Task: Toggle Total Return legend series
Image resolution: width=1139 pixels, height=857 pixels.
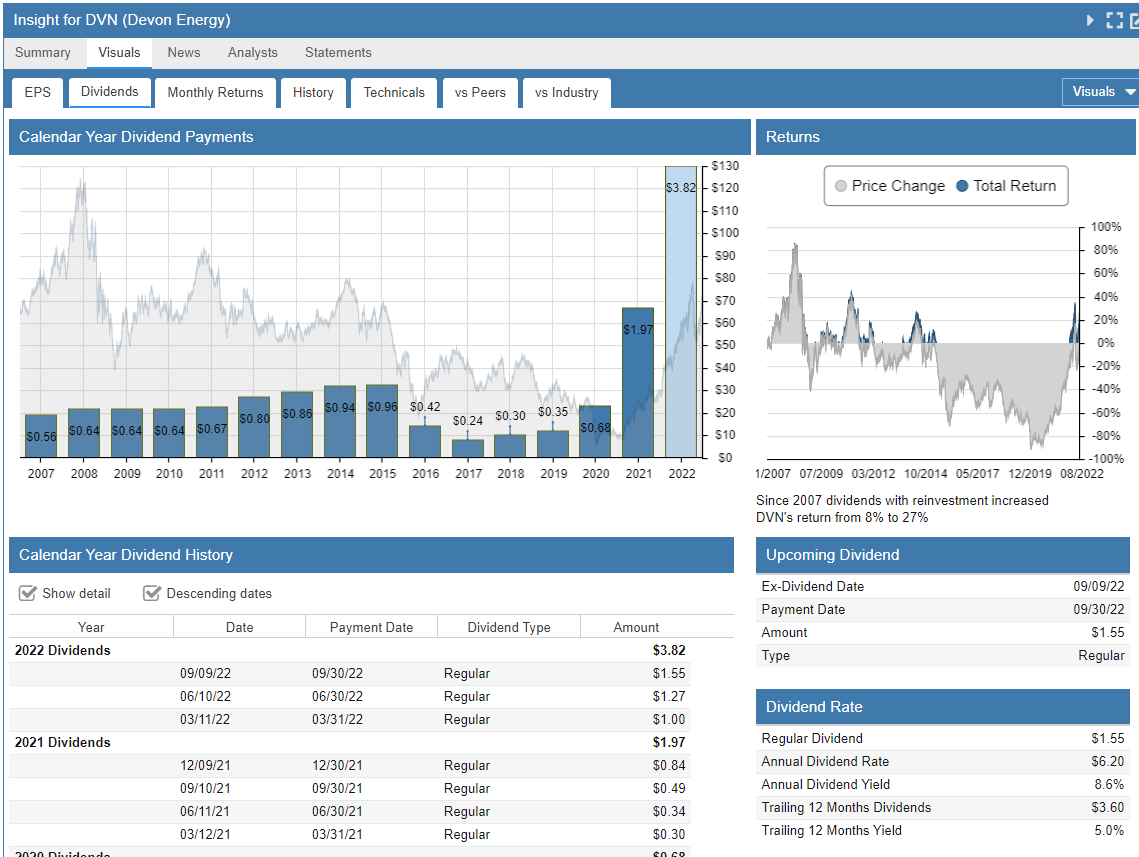Action: click(1006, 186)
